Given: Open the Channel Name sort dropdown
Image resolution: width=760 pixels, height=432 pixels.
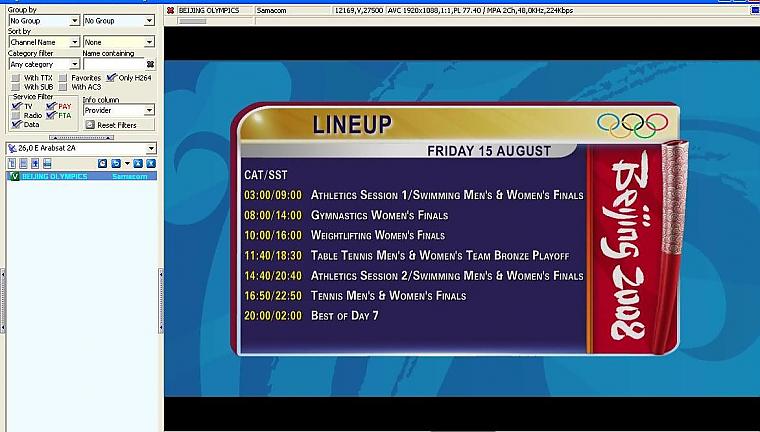Looking at the screenshot, I should (x=75, y=43).
